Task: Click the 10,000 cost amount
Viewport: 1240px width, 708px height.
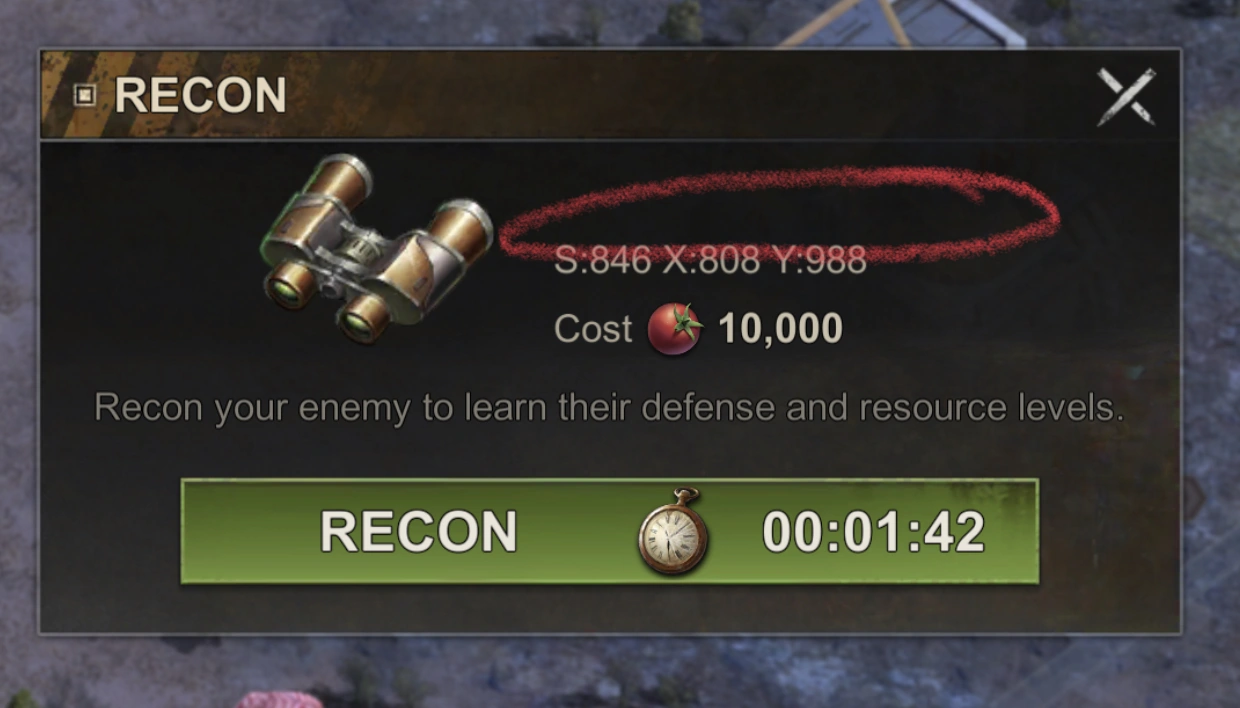Action: (780, 328)
